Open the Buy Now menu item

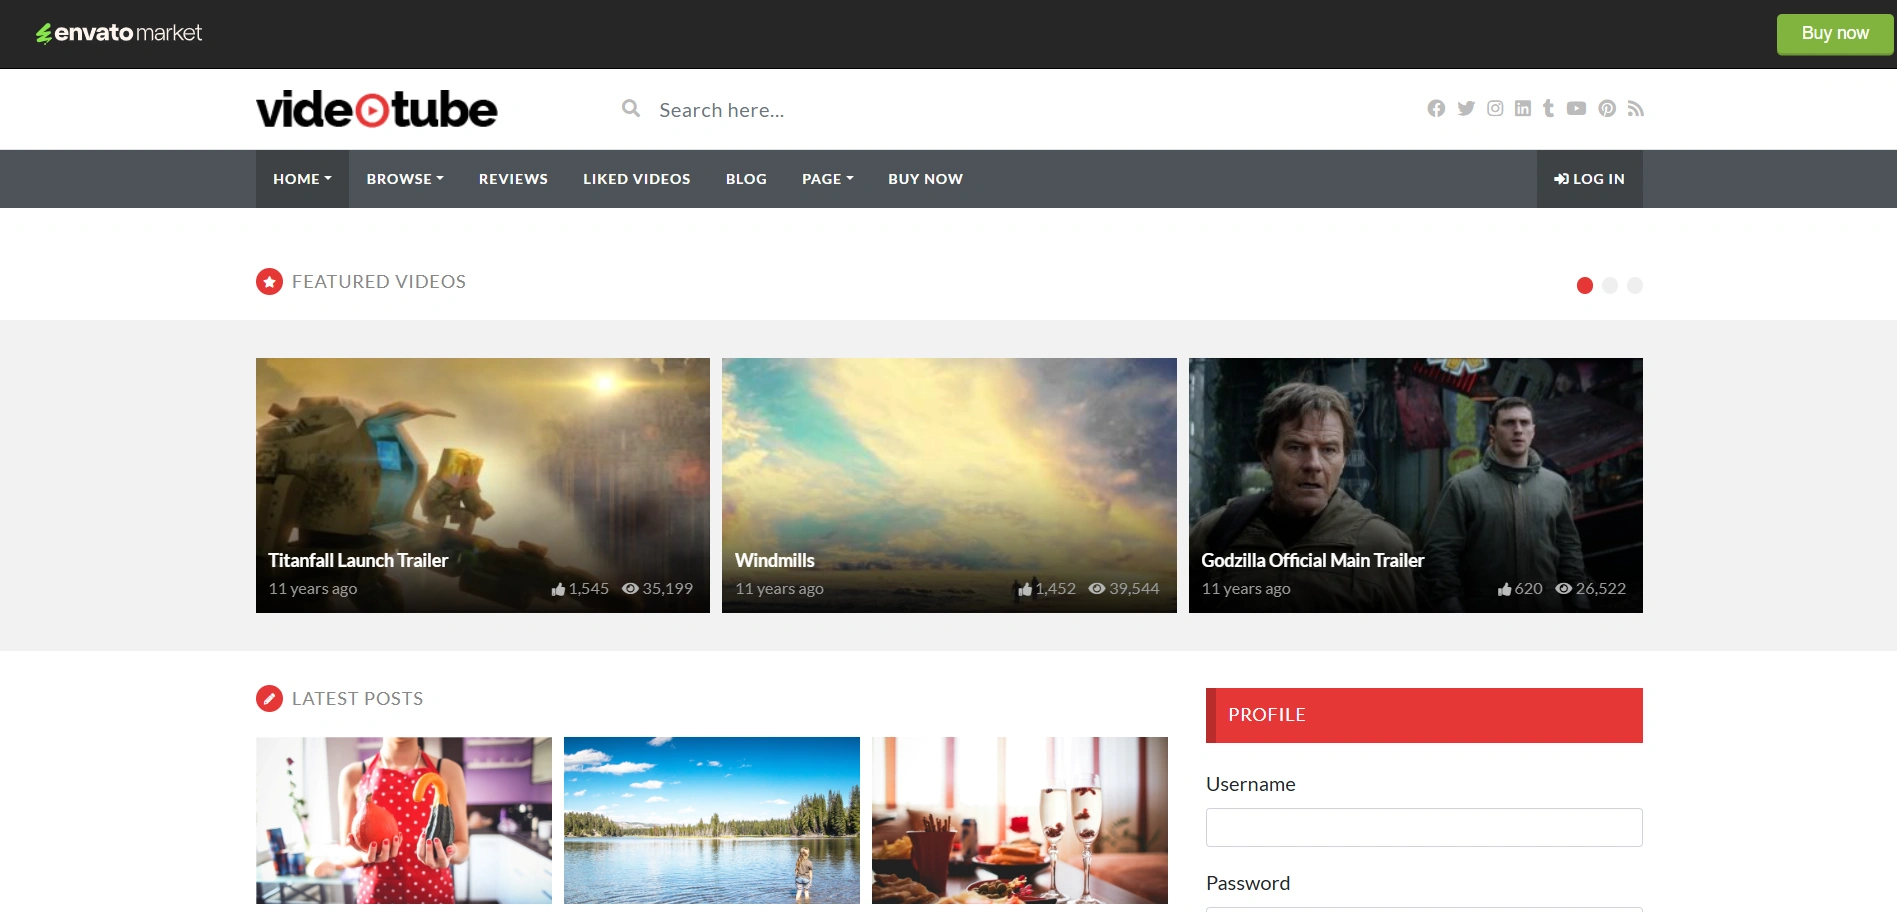pyautogui.click(x=925, y=179)
